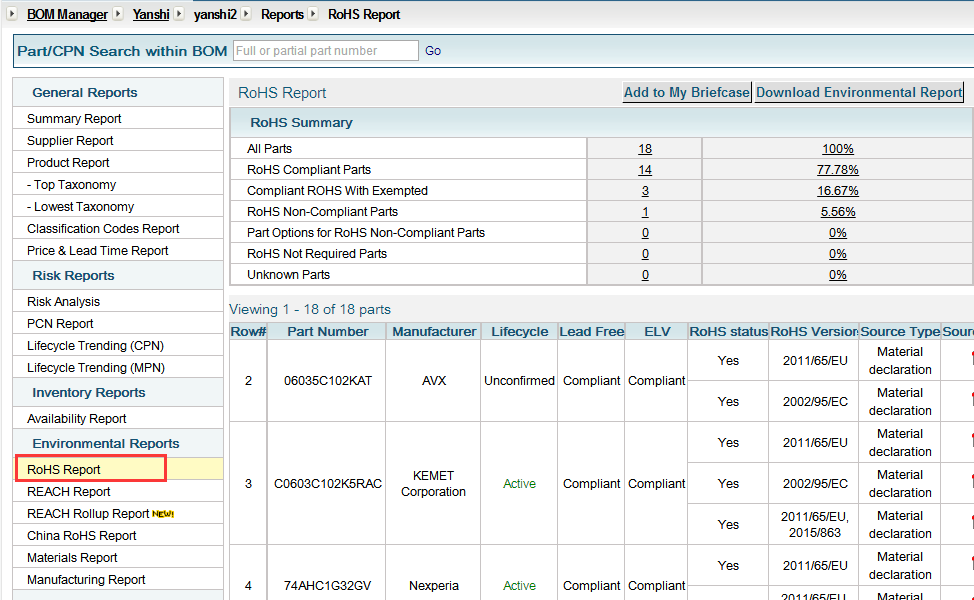974x600 pixels.
Task: Click All Parts count 18
Action: coord(645,148)
